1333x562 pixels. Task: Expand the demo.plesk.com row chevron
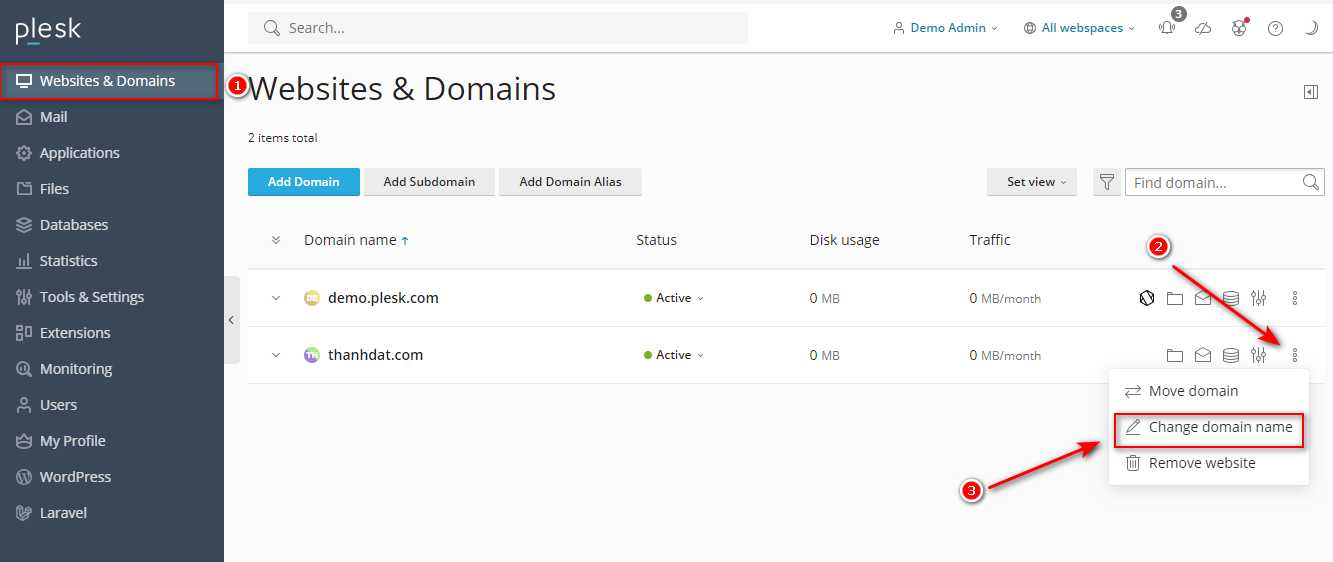point(277,298)
